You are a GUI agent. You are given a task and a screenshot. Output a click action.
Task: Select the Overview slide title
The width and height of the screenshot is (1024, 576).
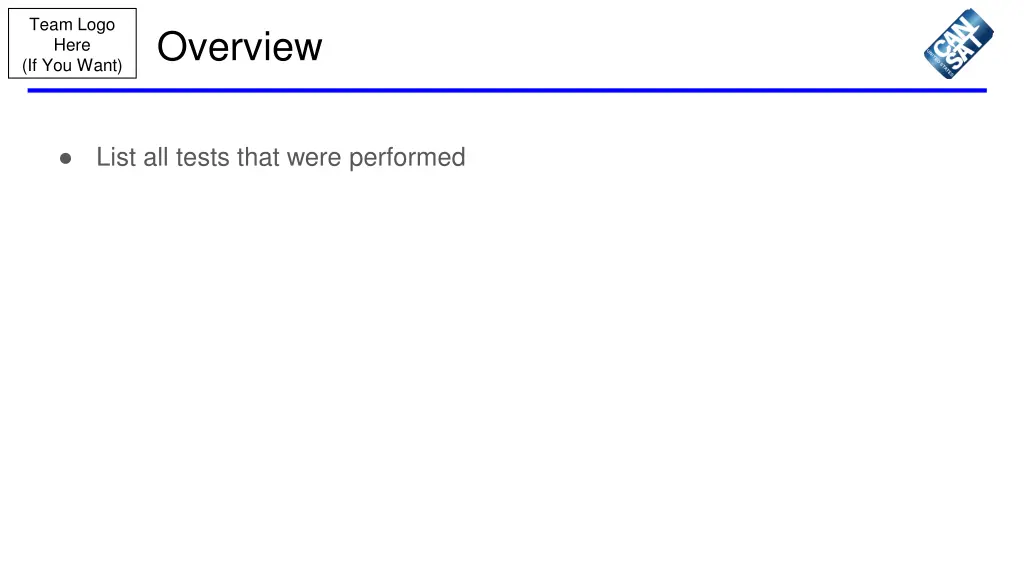point(240,46)
